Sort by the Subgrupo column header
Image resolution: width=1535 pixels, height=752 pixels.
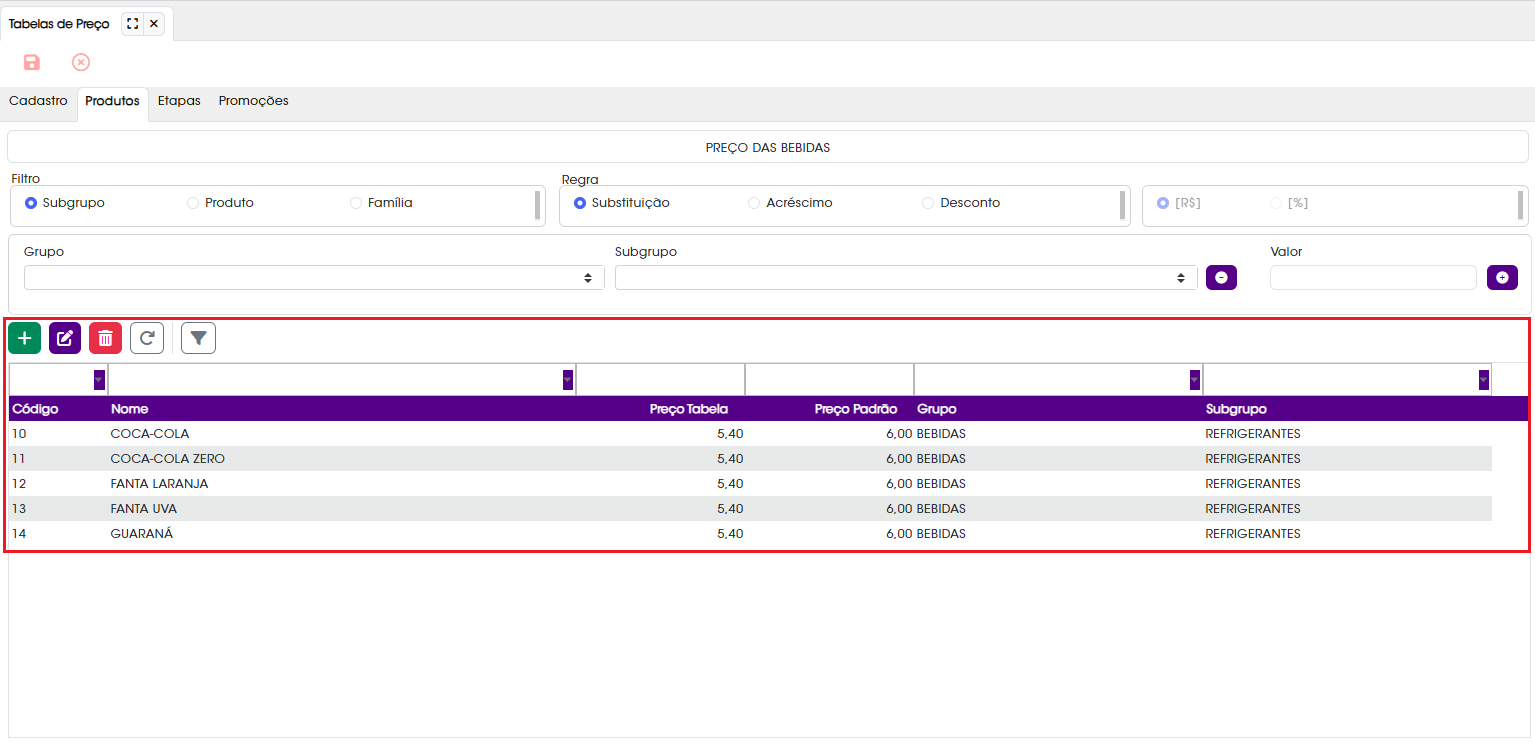click(x=1236, y=409)
